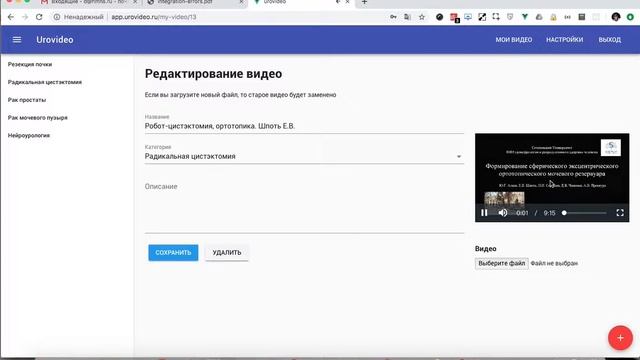Click the Редактирование видео heading
This screenshot has height=360, width=640.
click(x=213, y=74)
